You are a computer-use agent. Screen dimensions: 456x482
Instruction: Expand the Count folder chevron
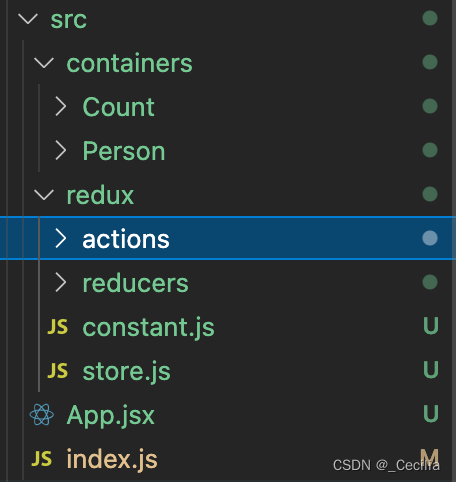pyautogui.click(x=60, y=106)
